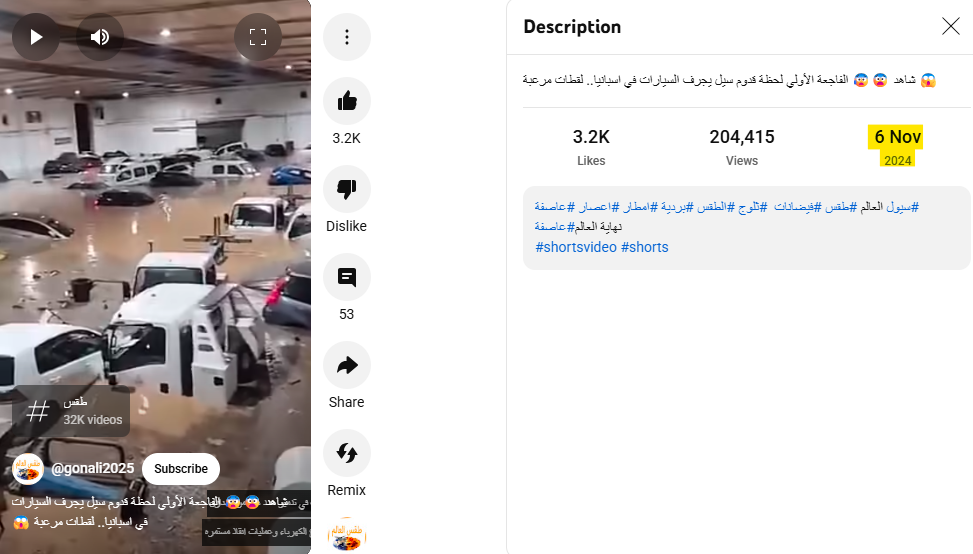Open the hashtag chip with 32K videos

click(x=71, y=411)
